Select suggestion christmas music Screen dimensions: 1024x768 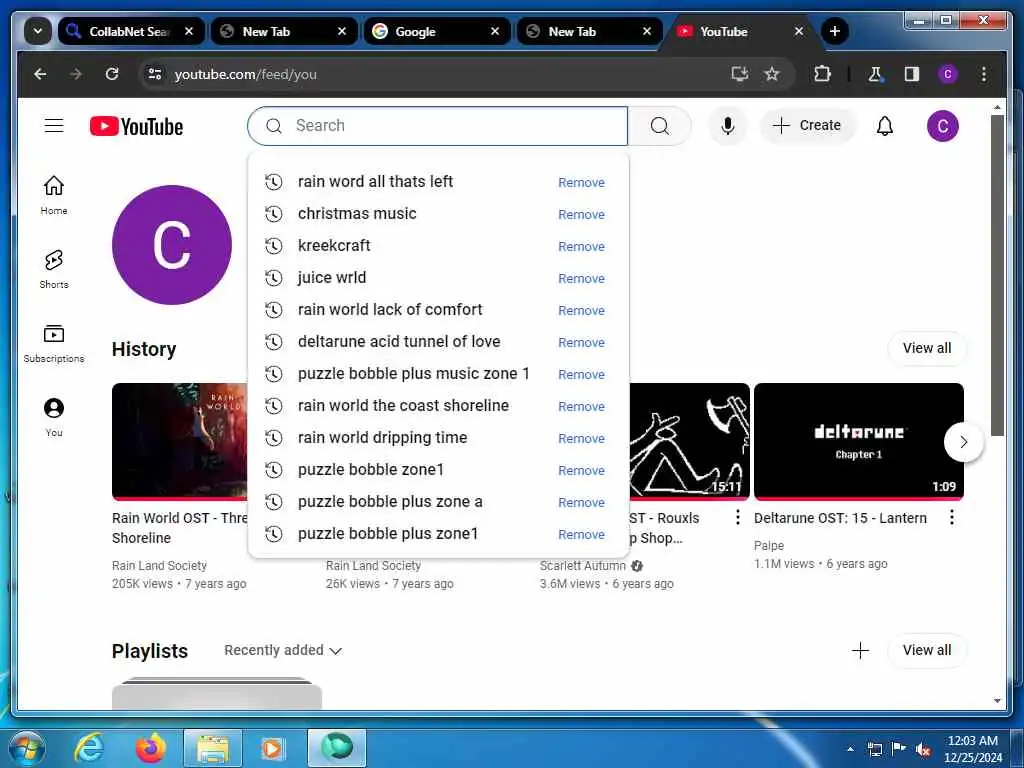click(x=357, y=214)
